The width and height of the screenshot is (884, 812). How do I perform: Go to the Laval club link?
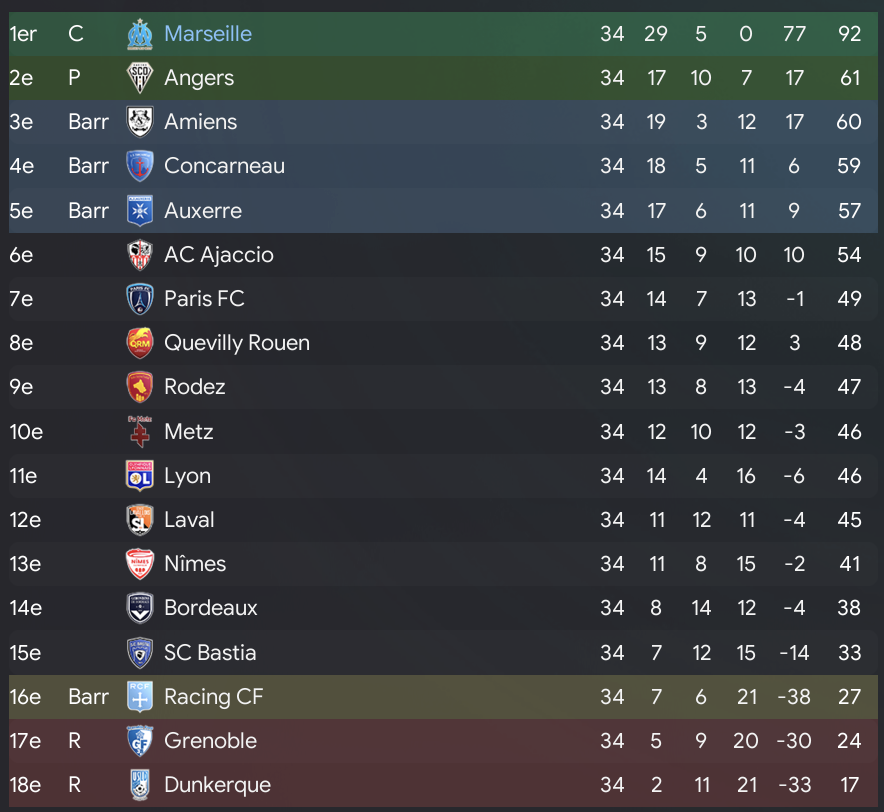pos(189,520)
